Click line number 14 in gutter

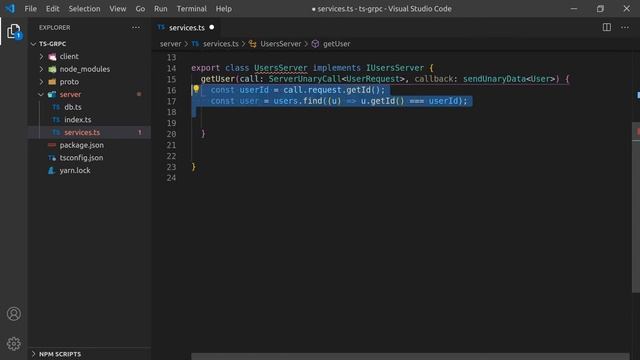pos(171,68)
